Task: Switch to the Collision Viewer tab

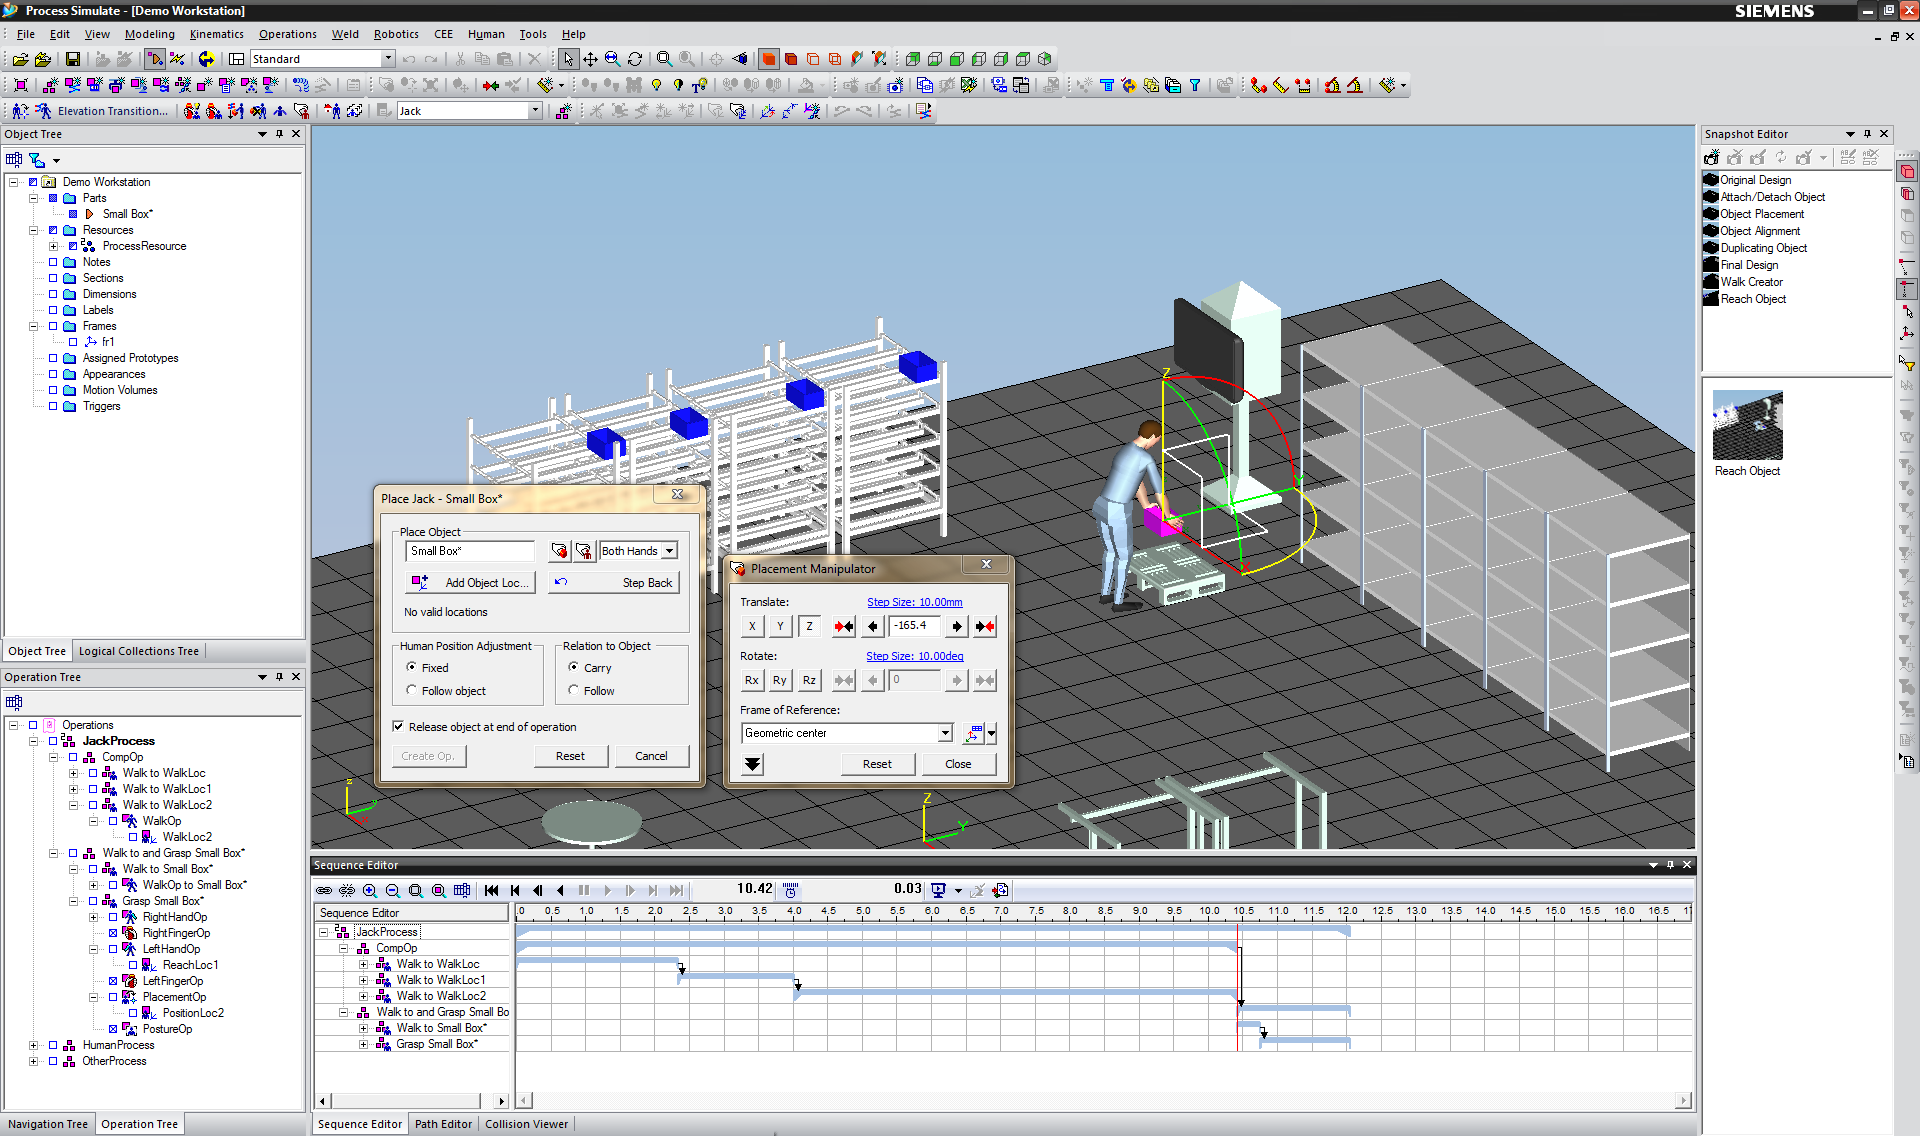Action: 527,1124
